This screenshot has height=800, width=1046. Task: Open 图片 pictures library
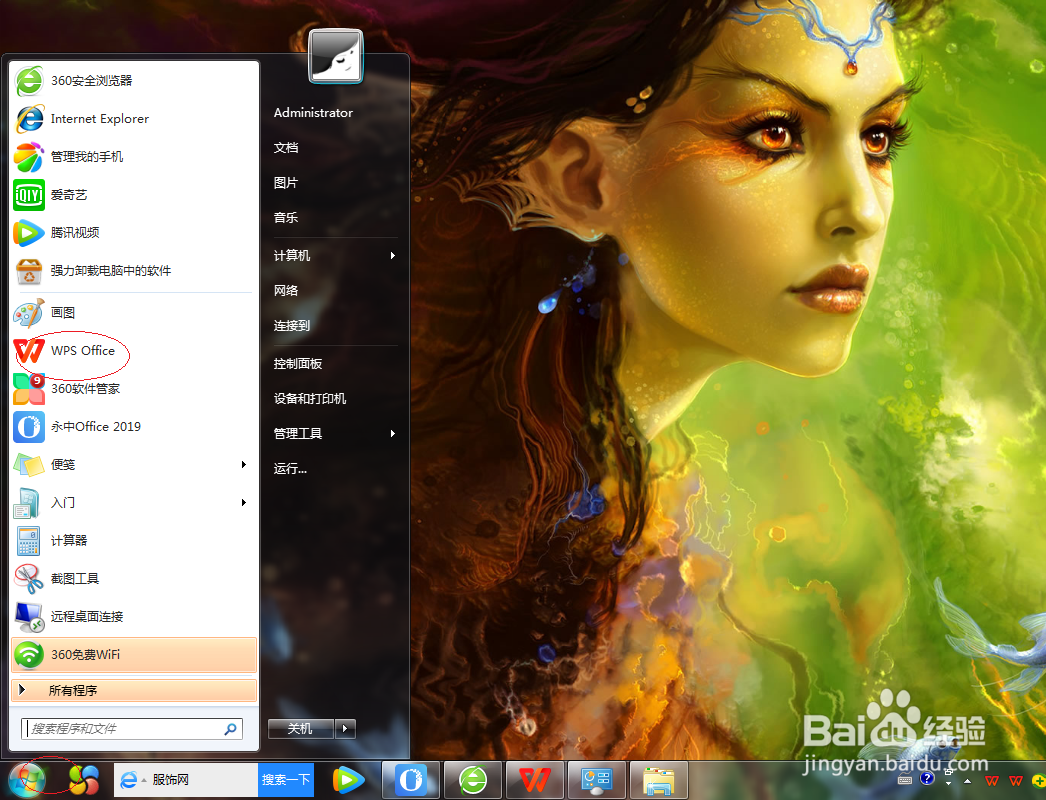coord(286,183)
